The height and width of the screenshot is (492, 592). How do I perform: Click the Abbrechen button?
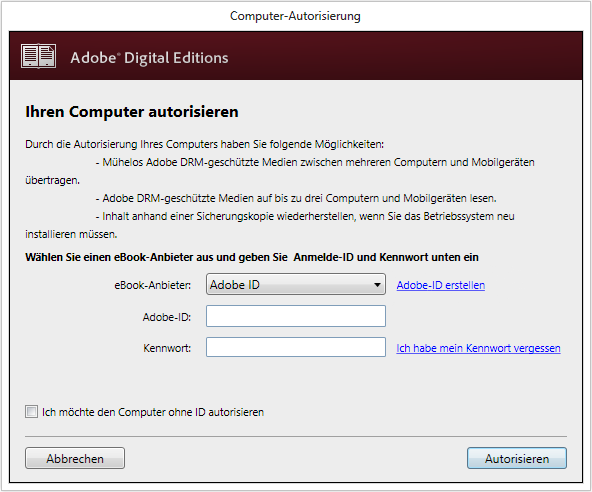point(75,458)
